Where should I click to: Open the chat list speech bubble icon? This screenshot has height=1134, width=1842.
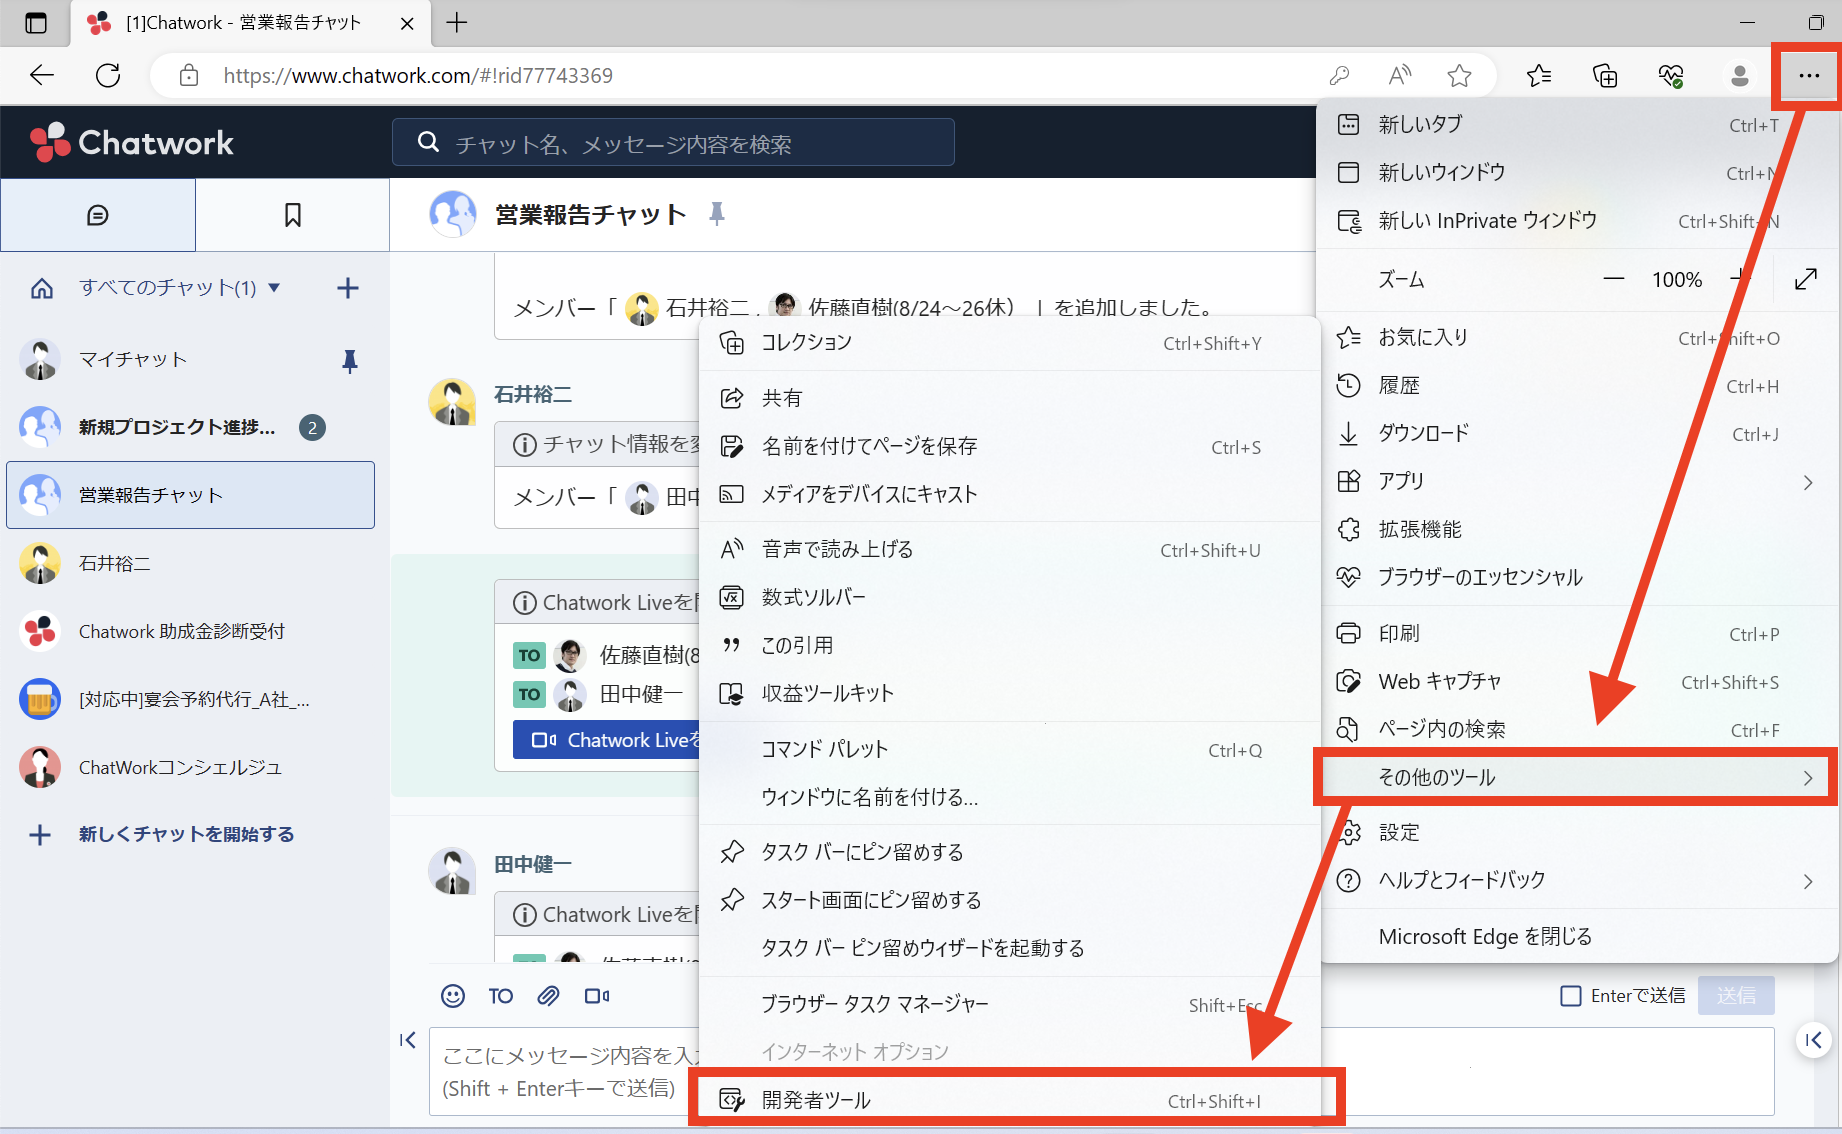point(97,214)
